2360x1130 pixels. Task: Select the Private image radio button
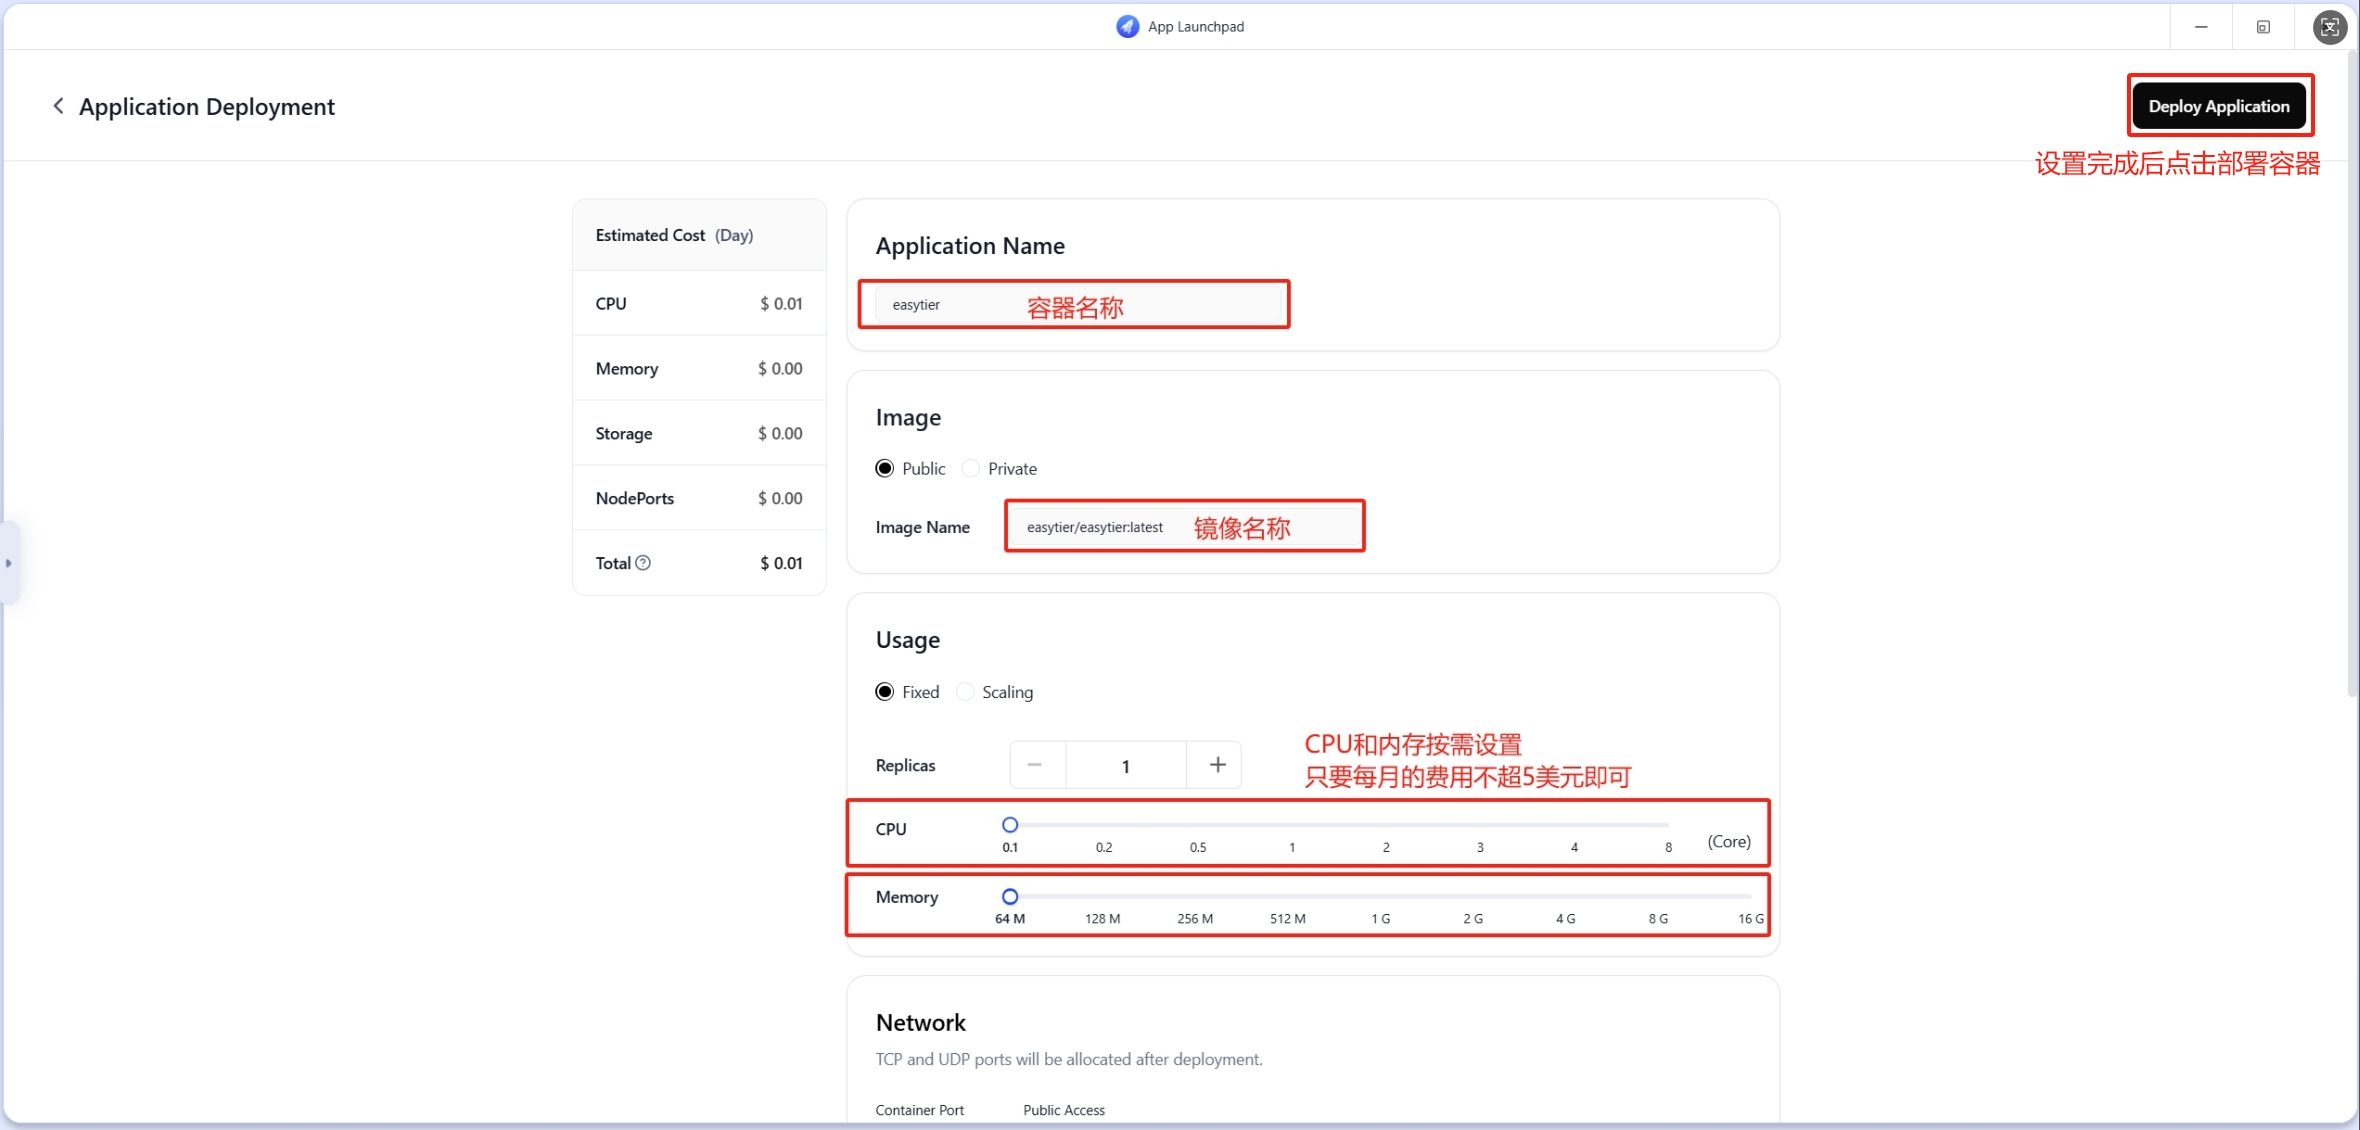971,469
